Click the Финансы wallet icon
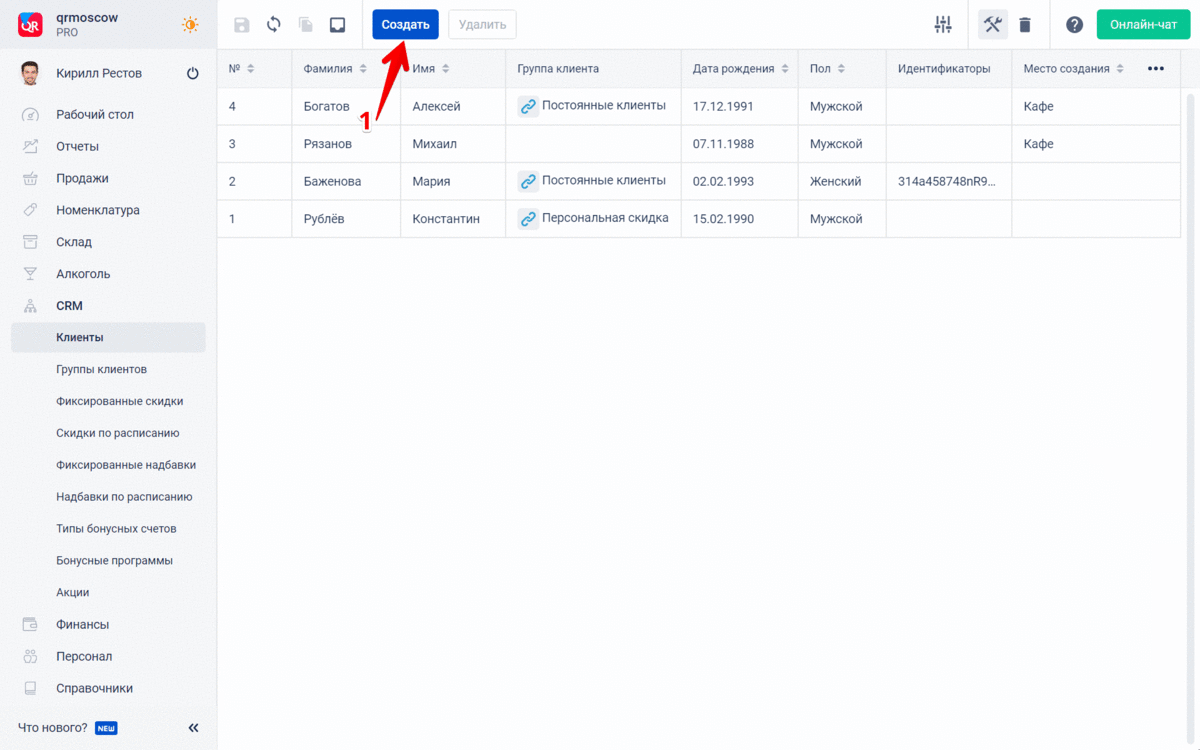 [x=31, y=624]
